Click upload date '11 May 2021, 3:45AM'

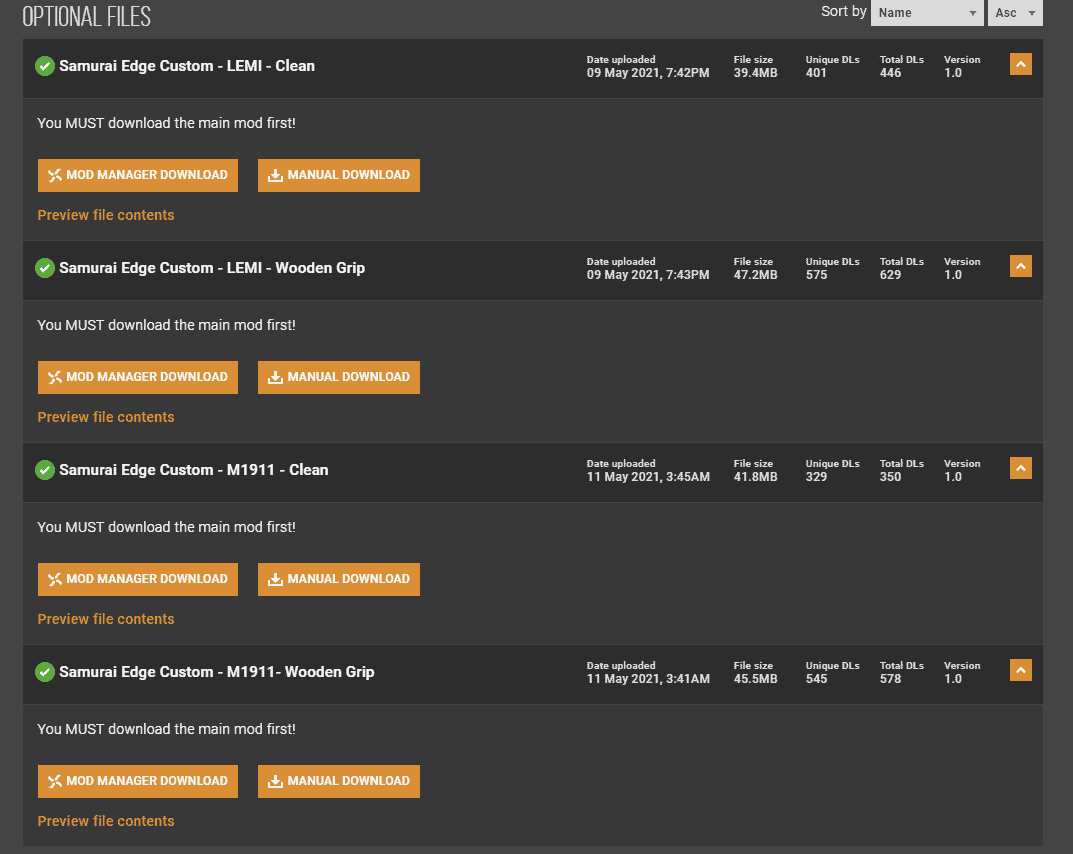(648, 476)
